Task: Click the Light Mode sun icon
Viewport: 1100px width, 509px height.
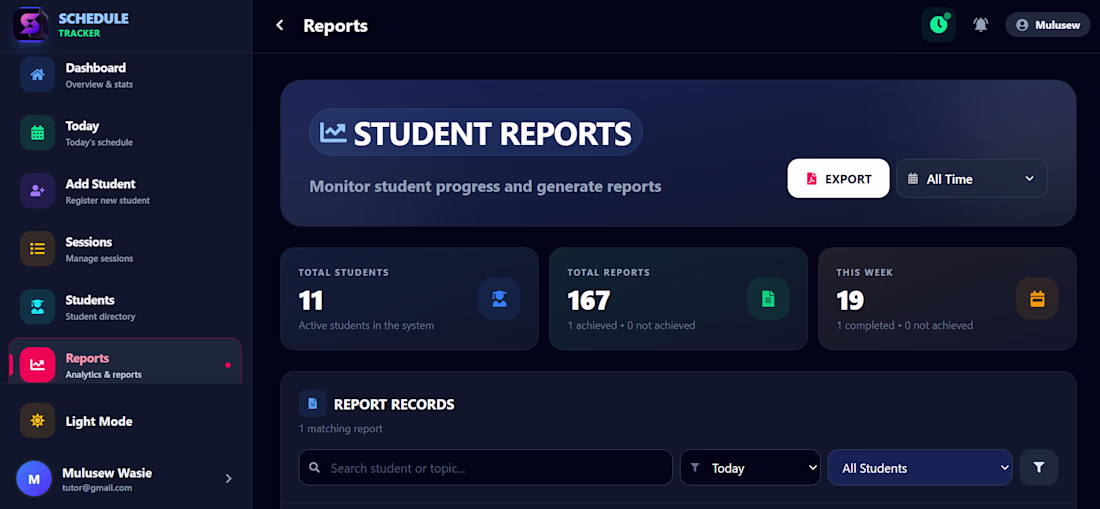Action: [x=37, y=421]
